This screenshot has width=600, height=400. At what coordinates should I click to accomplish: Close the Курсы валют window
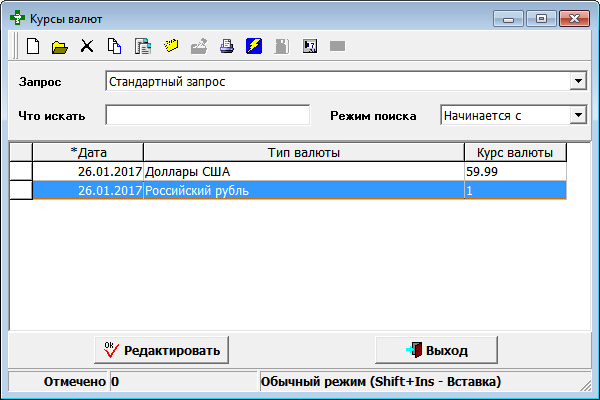click(574, 19)
